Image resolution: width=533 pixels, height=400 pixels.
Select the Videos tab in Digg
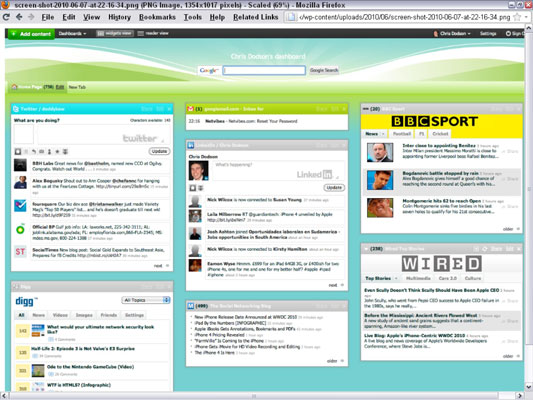coord(60,315)
